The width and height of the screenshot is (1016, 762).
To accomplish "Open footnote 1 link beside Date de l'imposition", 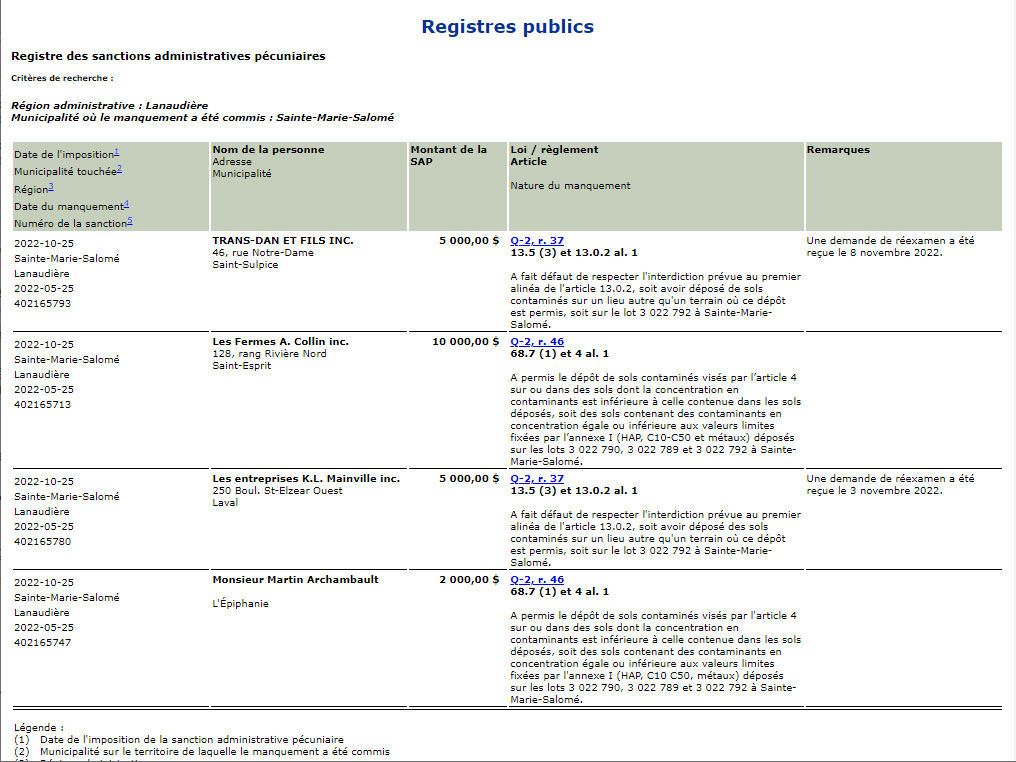I will pyautogui.click(x=117, y=152).
